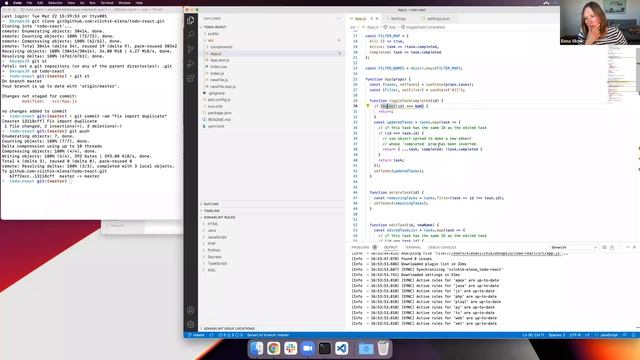Switch to the Output panel tab
The width and height of the screenshot is (640, 360).
pos(390,247)
